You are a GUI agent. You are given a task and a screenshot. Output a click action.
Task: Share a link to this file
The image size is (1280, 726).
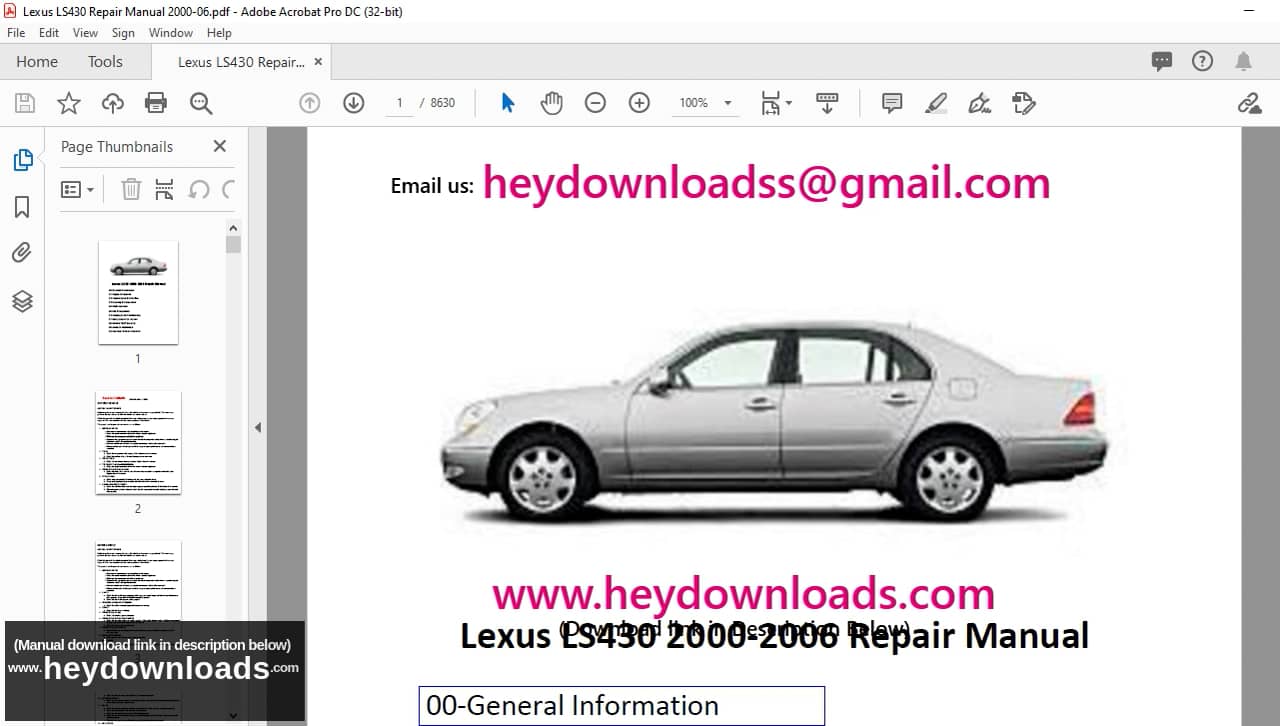click(1249, 103)
